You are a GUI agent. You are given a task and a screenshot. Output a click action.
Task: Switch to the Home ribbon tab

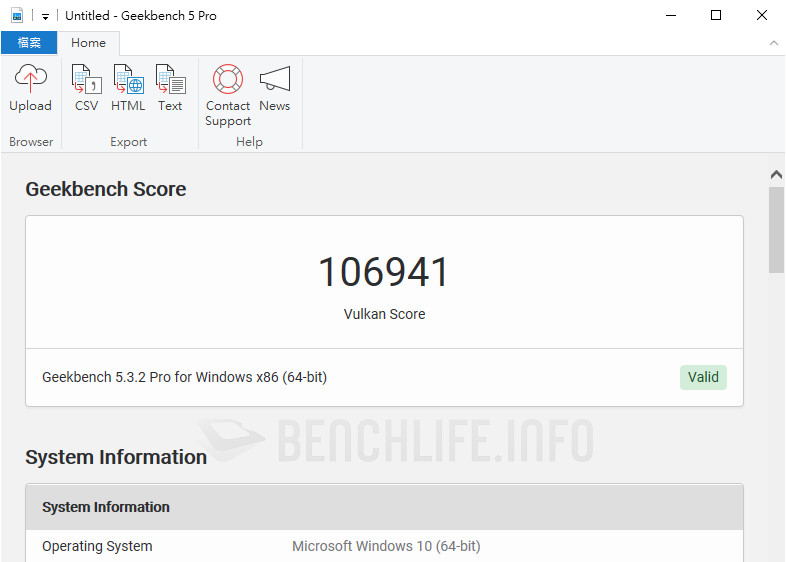(88, 43)
